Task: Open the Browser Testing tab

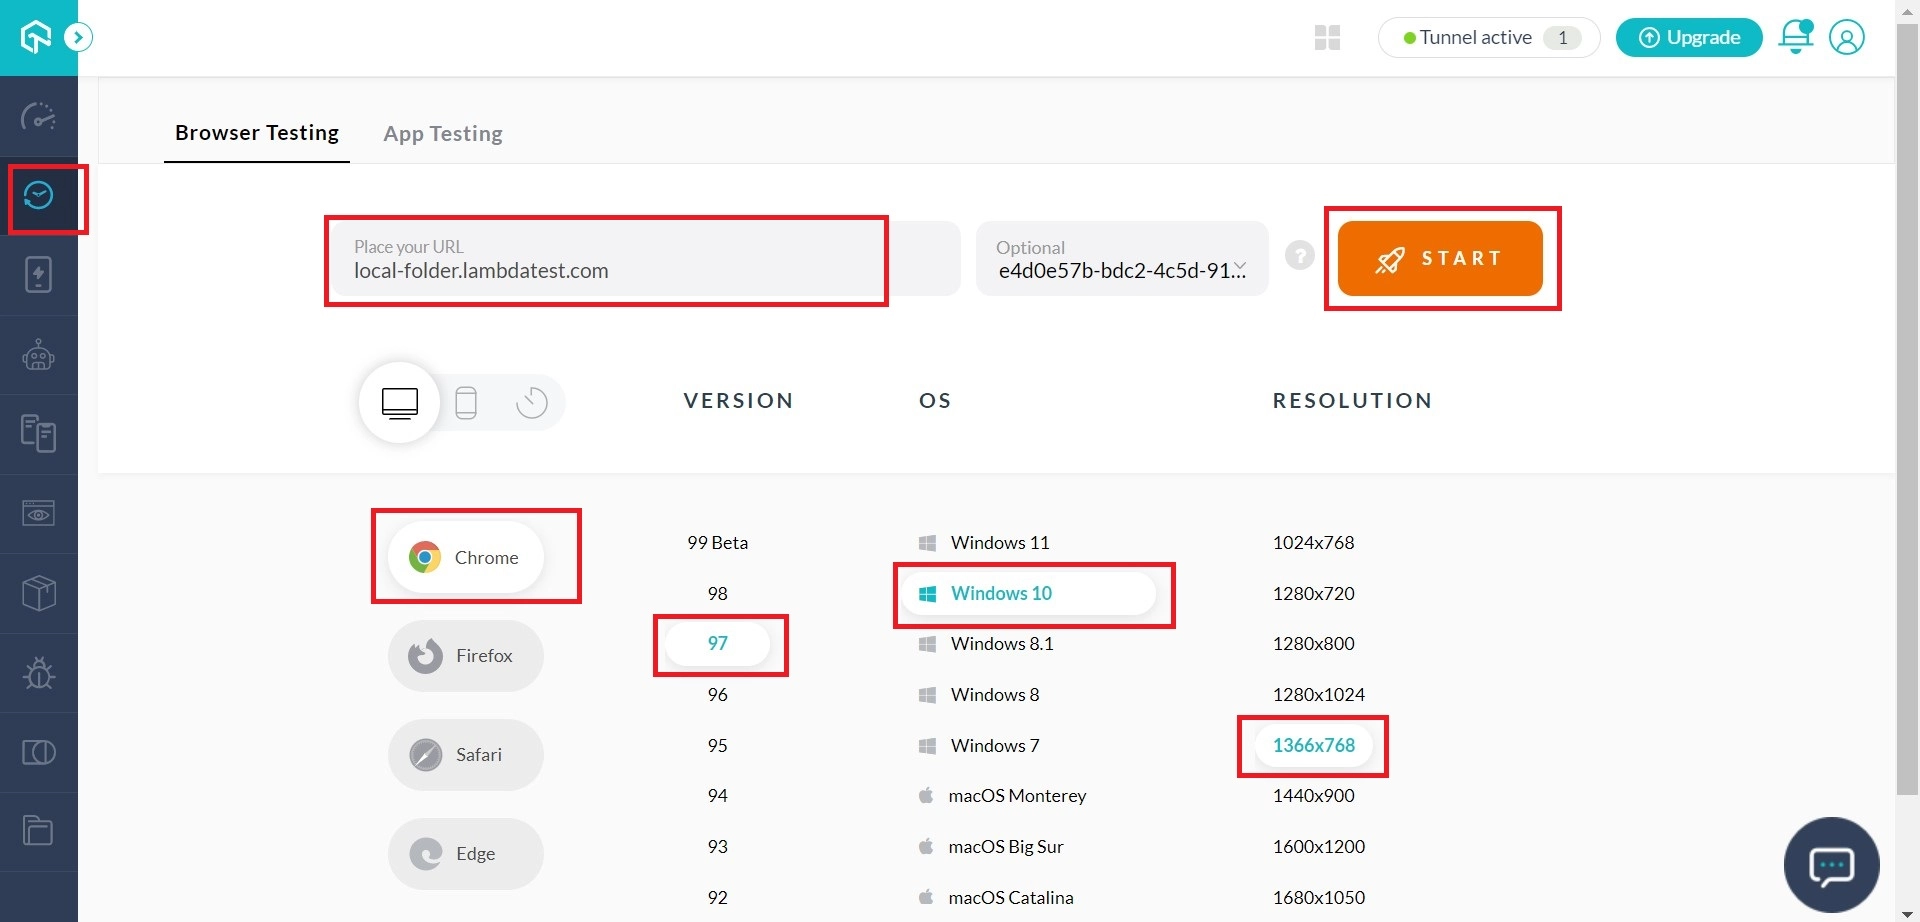Action: coord(256,132)
